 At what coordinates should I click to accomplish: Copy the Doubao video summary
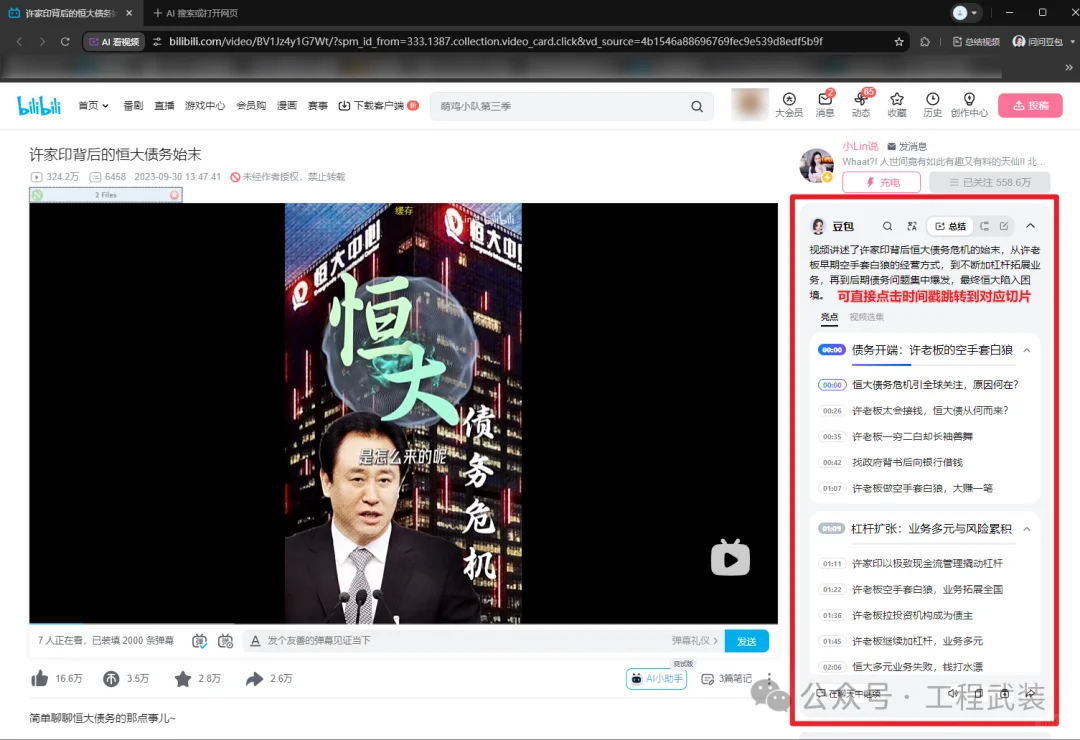pyautogui.click(x=985, y=226)
